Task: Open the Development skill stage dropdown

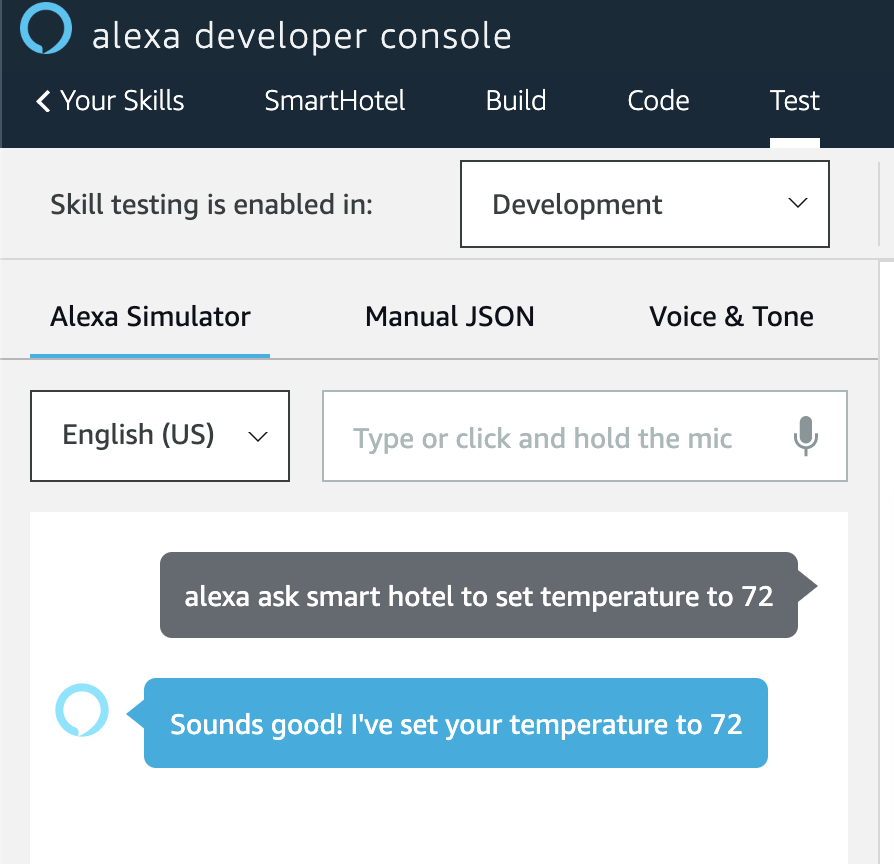Action: [x=644, y=204]
